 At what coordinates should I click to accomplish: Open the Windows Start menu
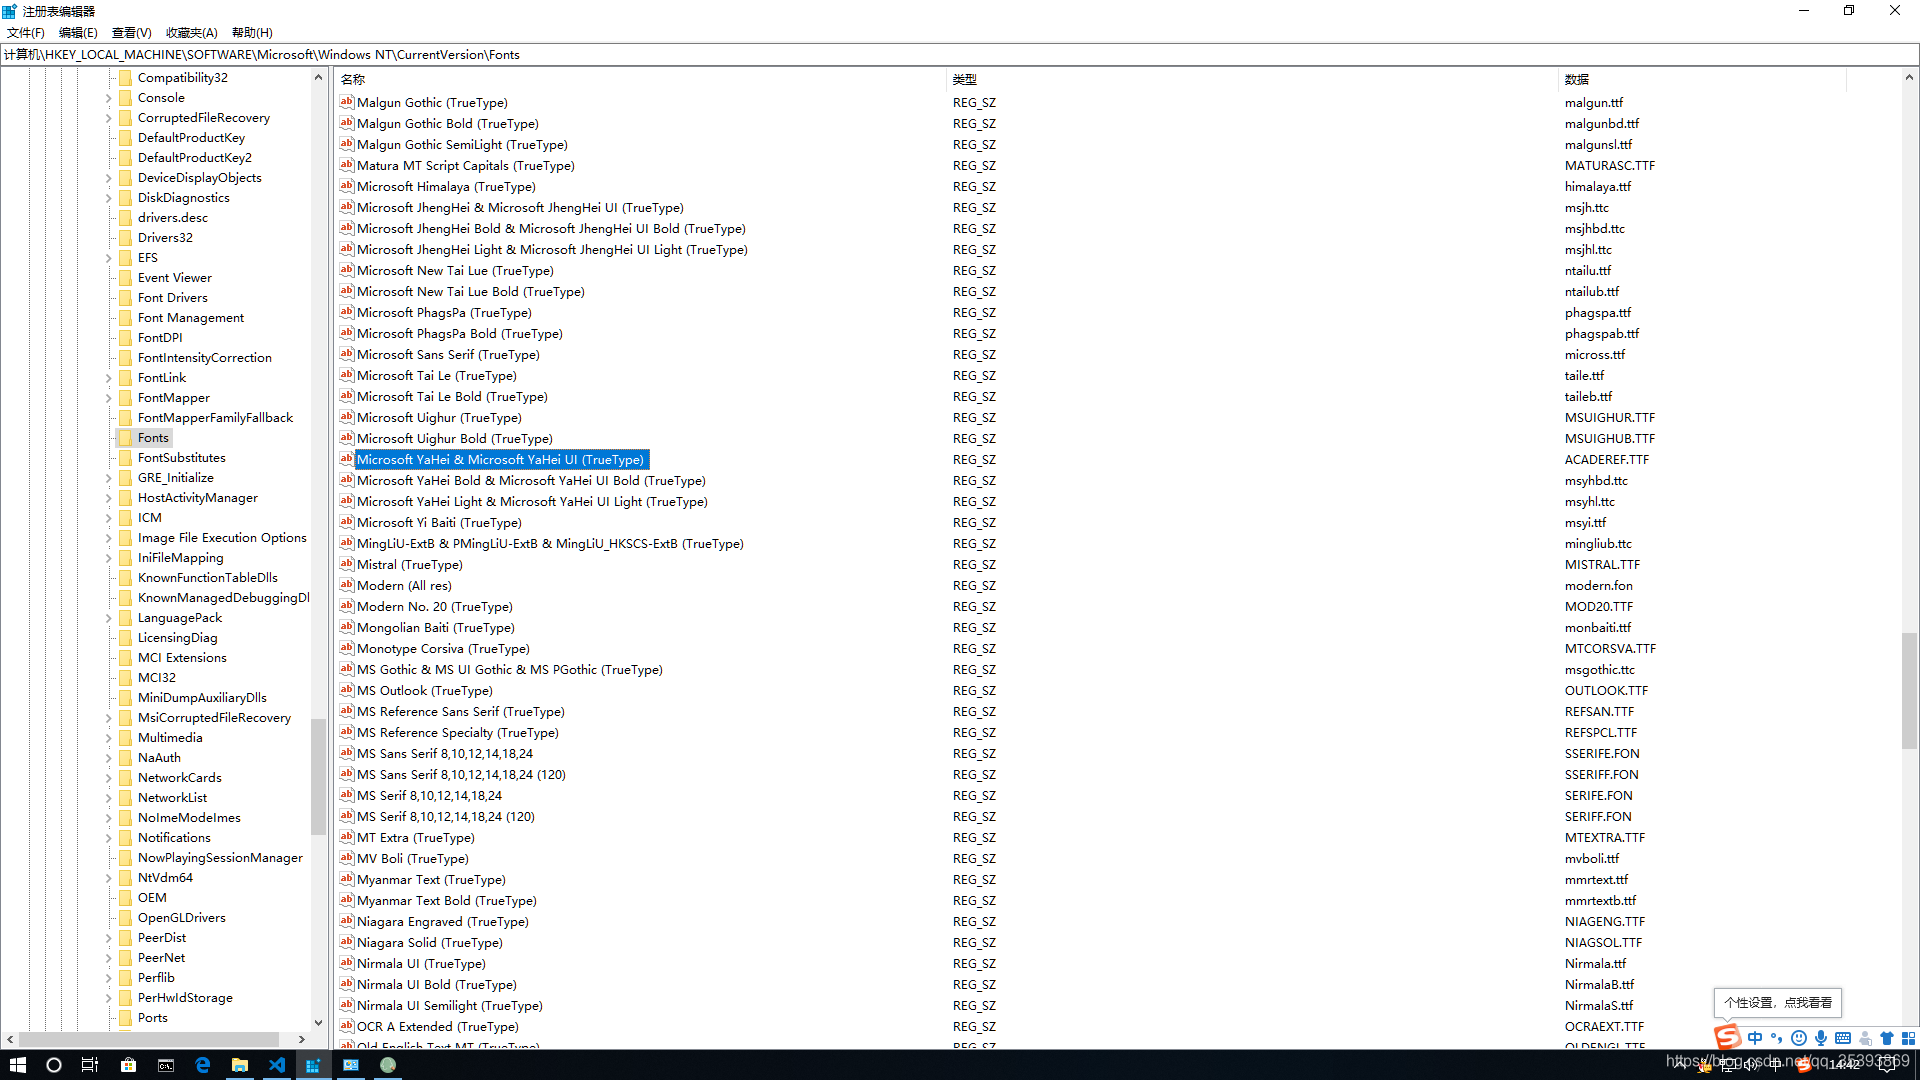tap(17, 1065)
